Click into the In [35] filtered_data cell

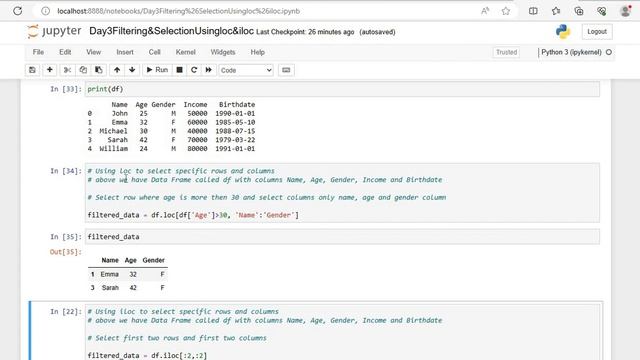(342, 237)
